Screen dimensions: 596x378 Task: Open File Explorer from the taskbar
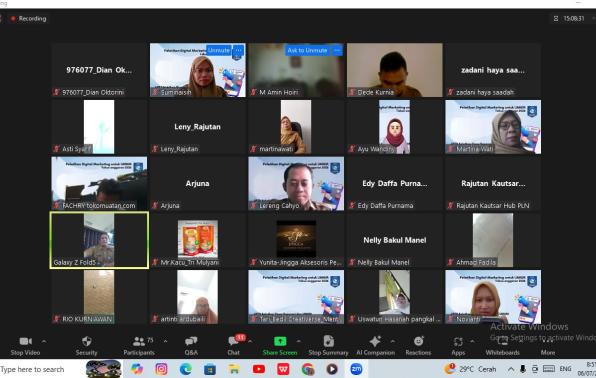234,369
